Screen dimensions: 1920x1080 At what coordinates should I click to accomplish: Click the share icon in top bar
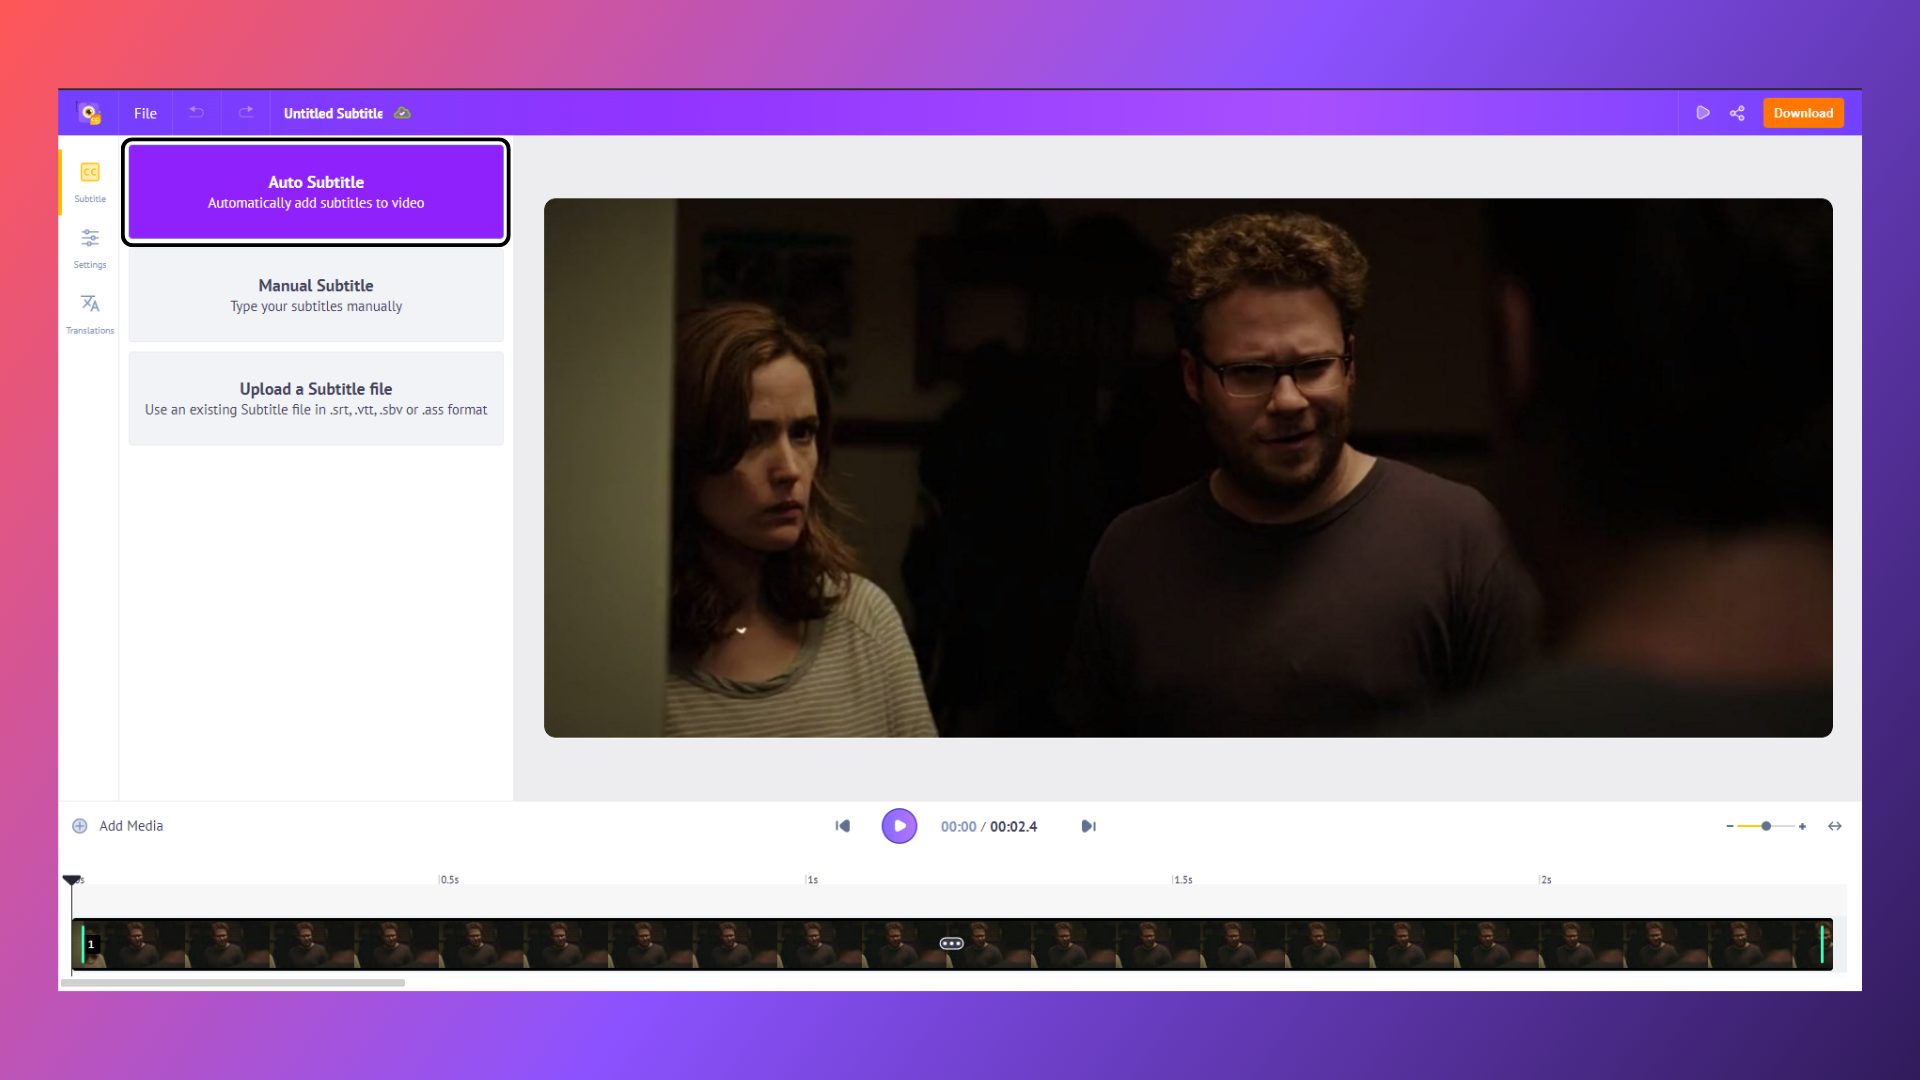coord(1737,113)
